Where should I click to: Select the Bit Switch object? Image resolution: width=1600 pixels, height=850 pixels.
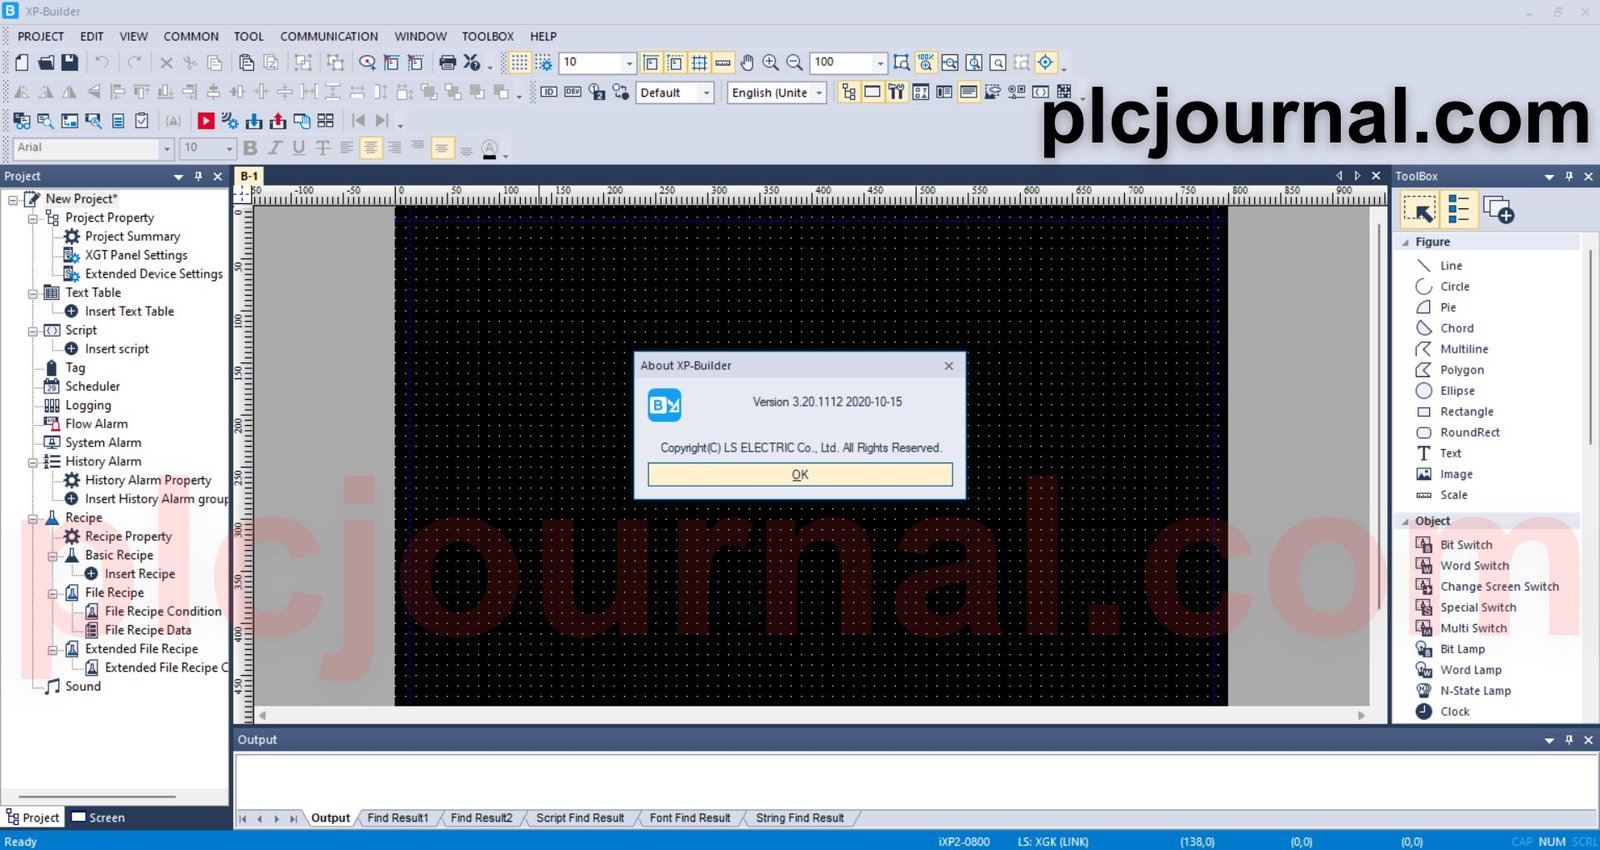pyautogui.click(x=1453, y=545)
